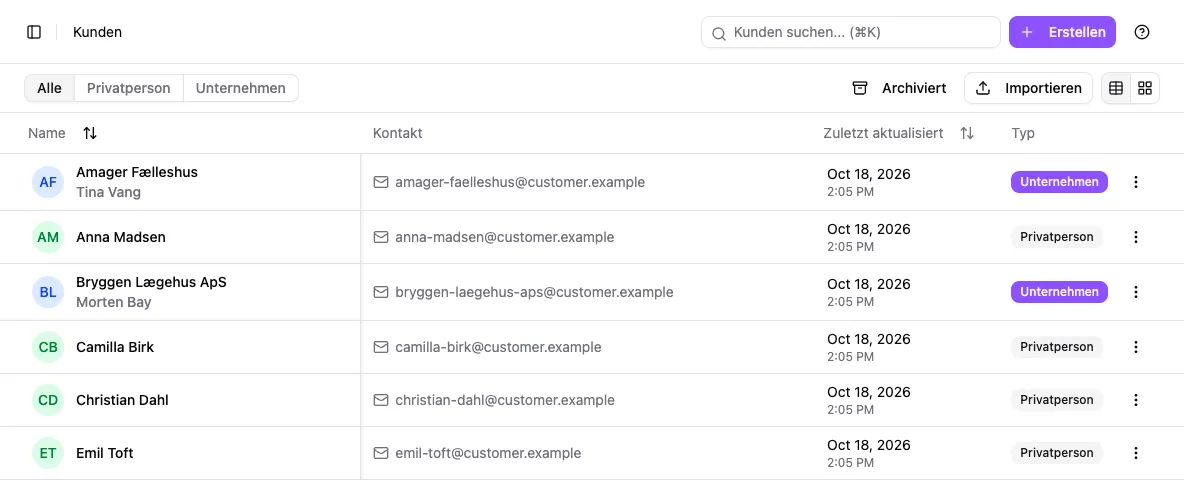
Task: Open customer Bryggen Lægehus ApS
Action: [151, 282]
